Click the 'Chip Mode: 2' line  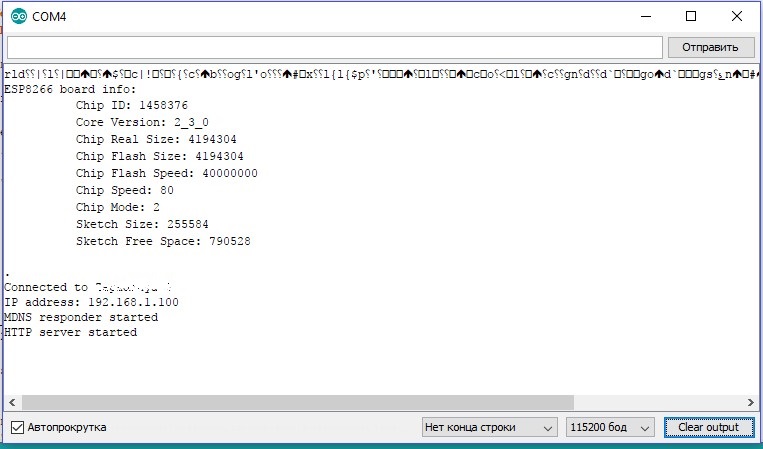[117, 207]
